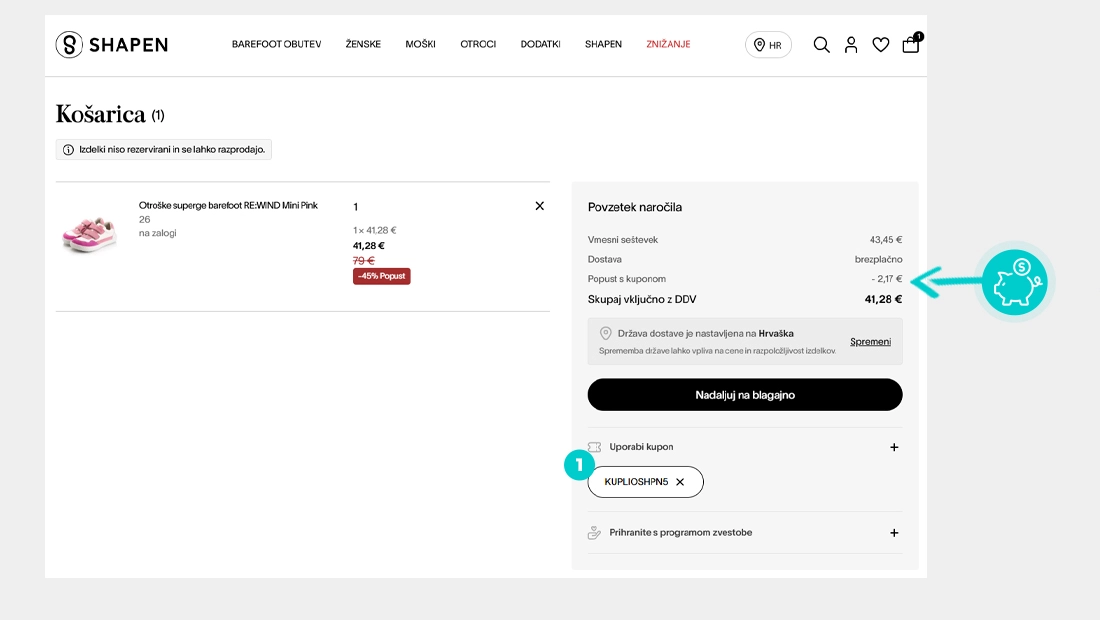Open the HR country selector

click(768, 45)
